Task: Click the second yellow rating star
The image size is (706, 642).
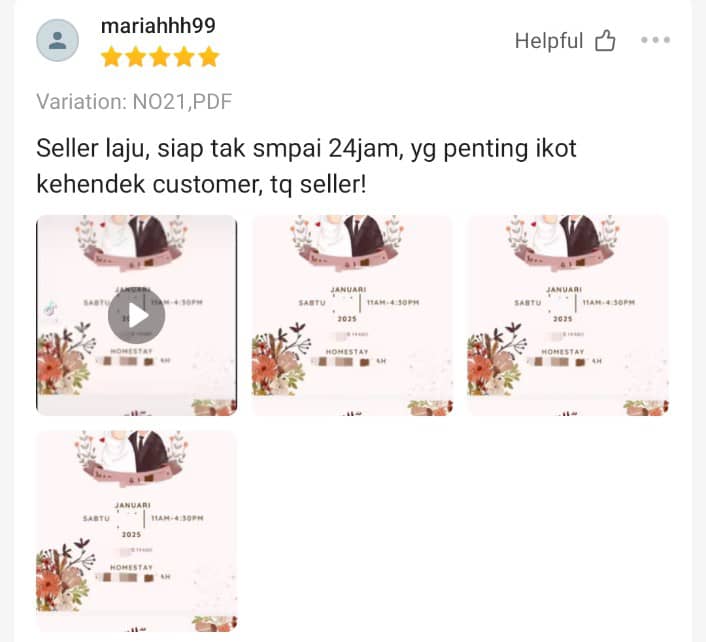Action: tap(136, 57)
